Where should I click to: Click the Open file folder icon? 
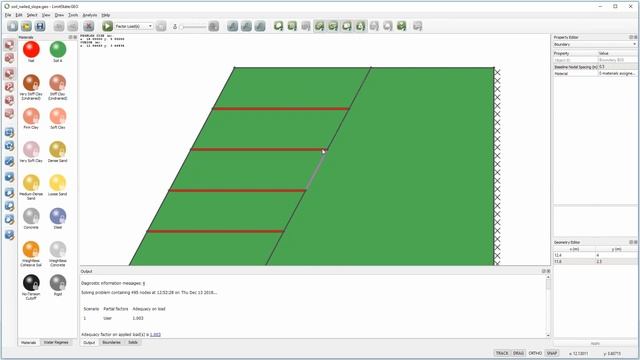26,26
